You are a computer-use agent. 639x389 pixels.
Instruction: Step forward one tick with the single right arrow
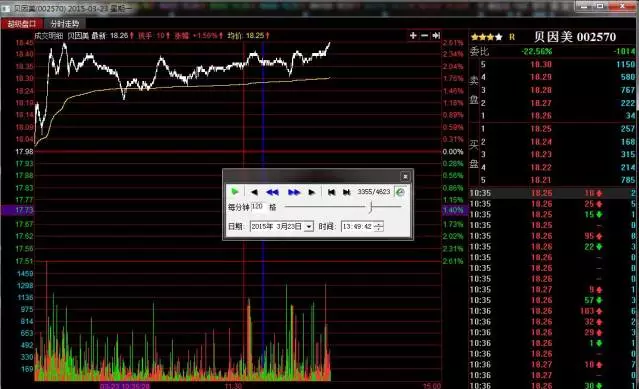point(312,192)
